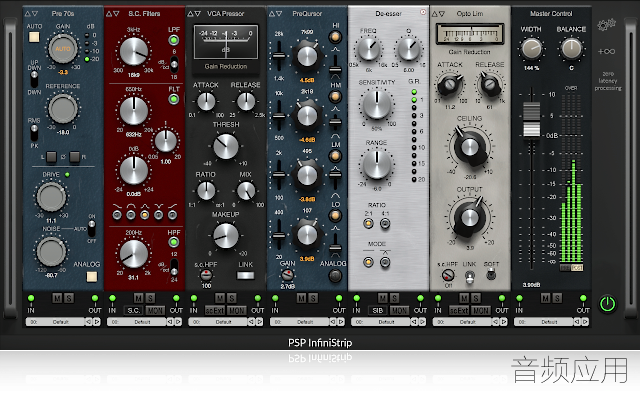Select the bell filter shape in S.C. Filters
The height and width of the screenshot is (394, 640).
144,214
